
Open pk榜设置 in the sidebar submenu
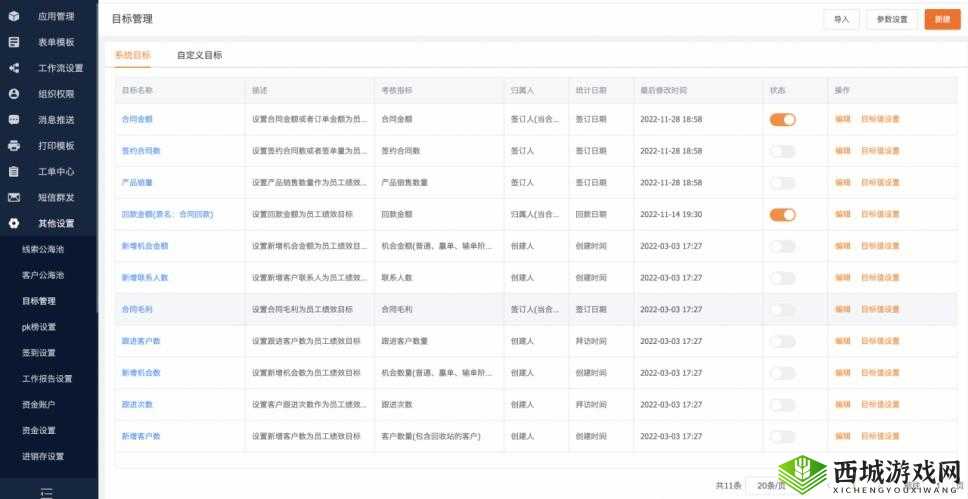pos(39,327)
